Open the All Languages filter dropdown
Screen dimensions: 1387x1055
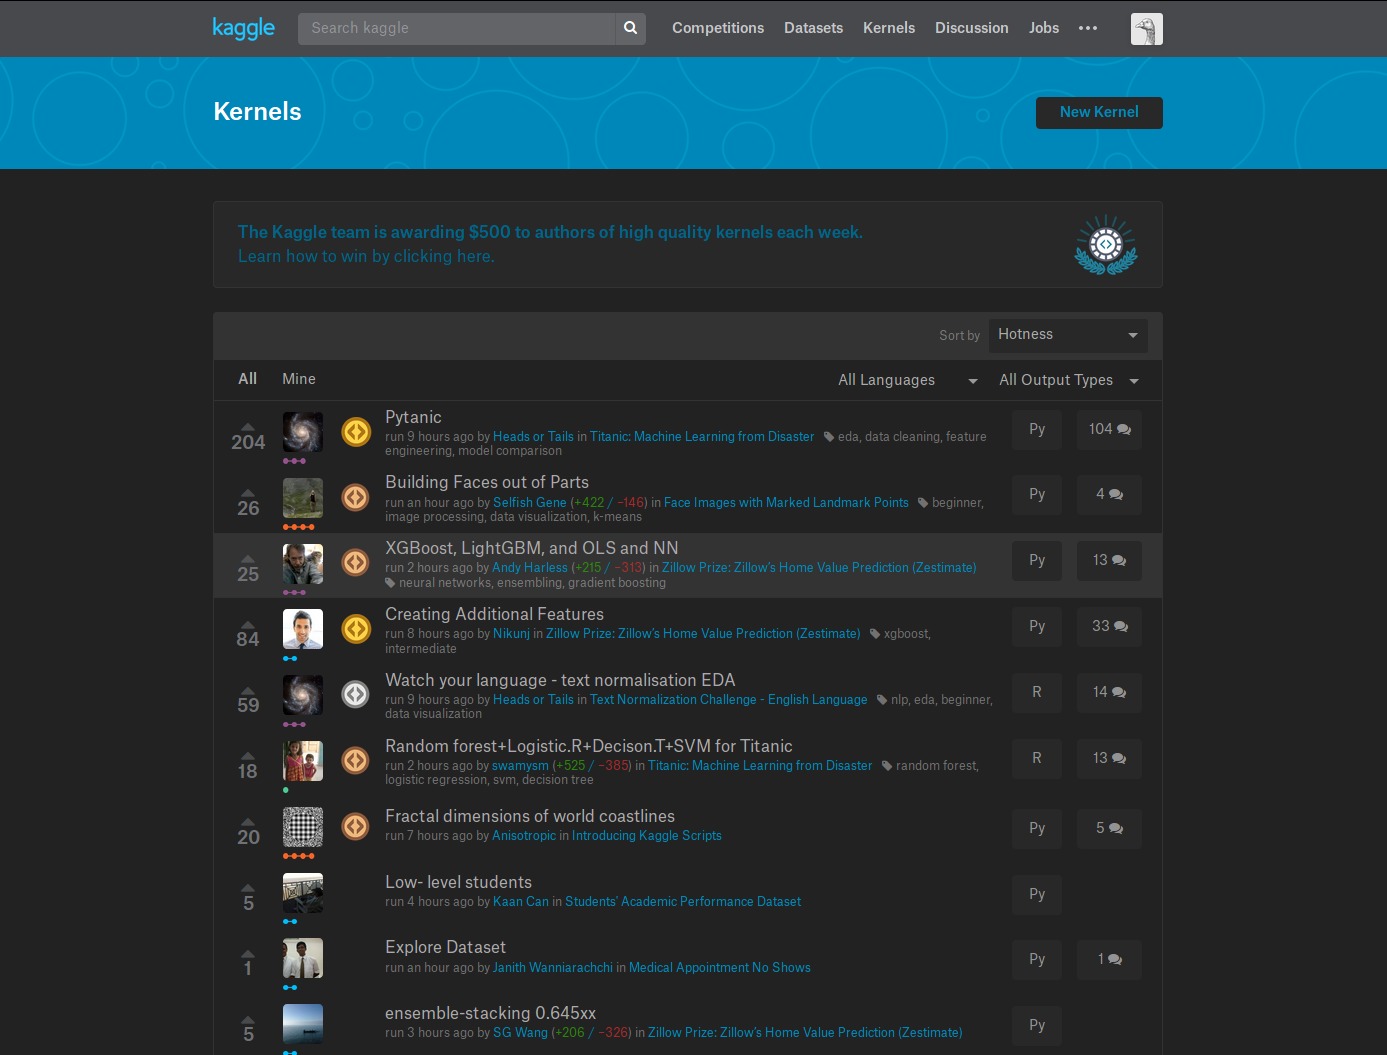point(908,380)
